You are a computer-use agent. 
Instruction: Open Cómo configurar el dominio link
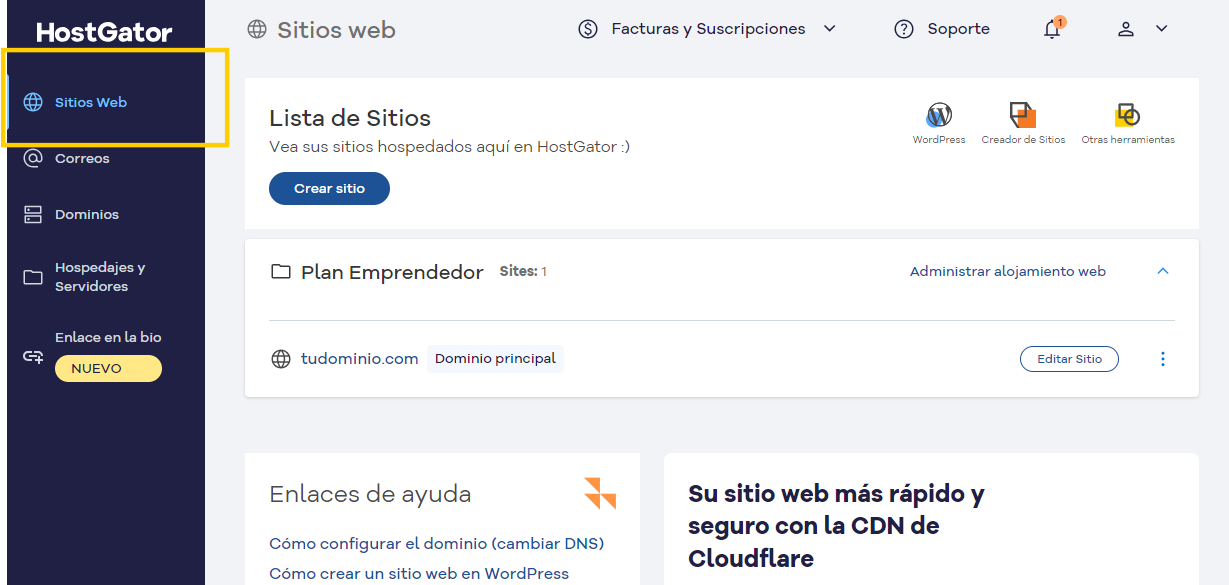pos(436,544)
